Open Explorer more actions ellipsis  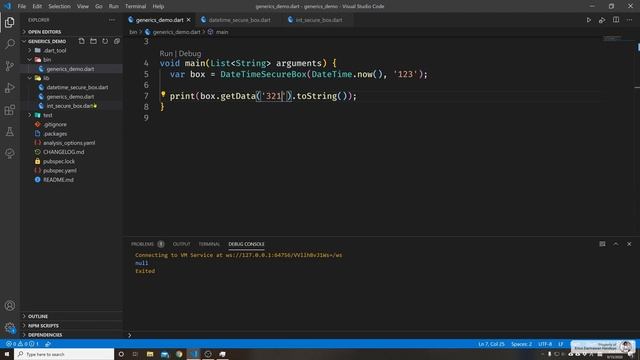[112, 20]
